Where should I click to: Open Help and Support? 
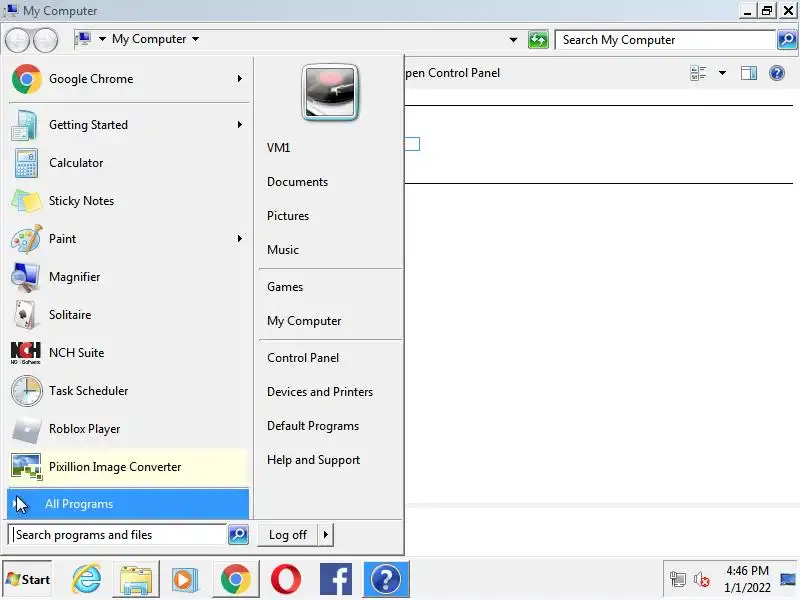[x=313, y=460]
